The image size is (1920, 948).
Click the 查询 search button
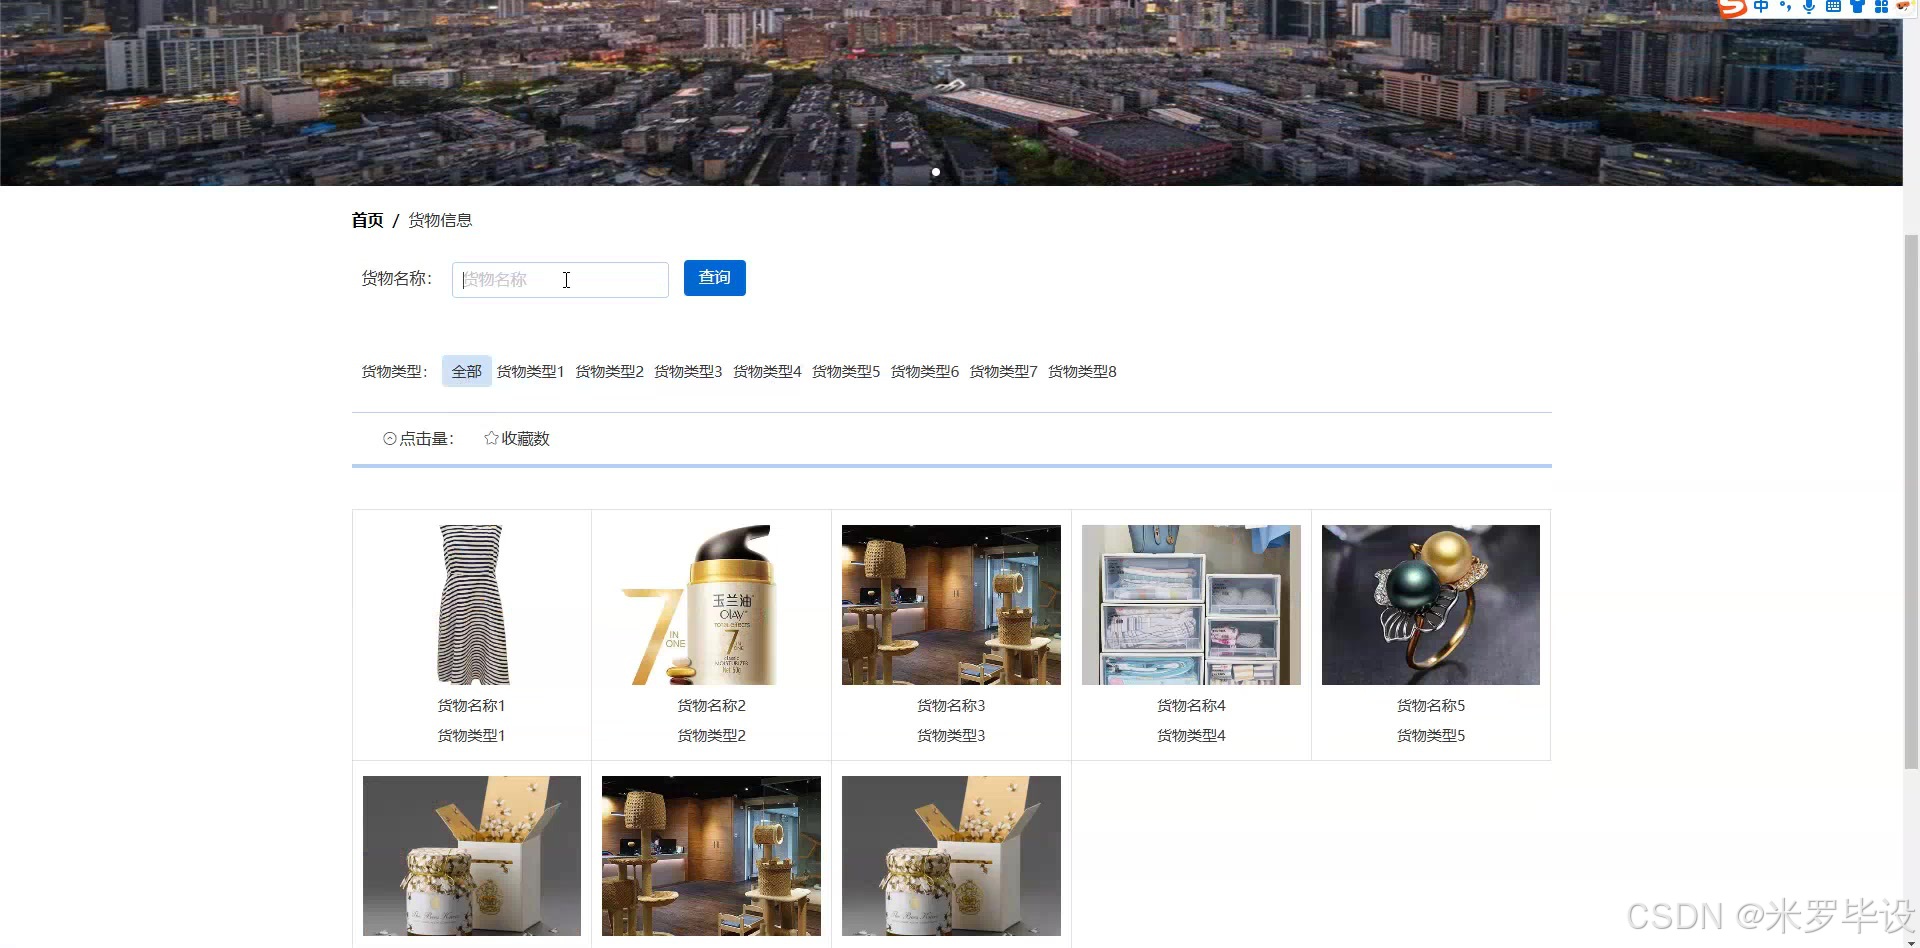coord(715,278)
